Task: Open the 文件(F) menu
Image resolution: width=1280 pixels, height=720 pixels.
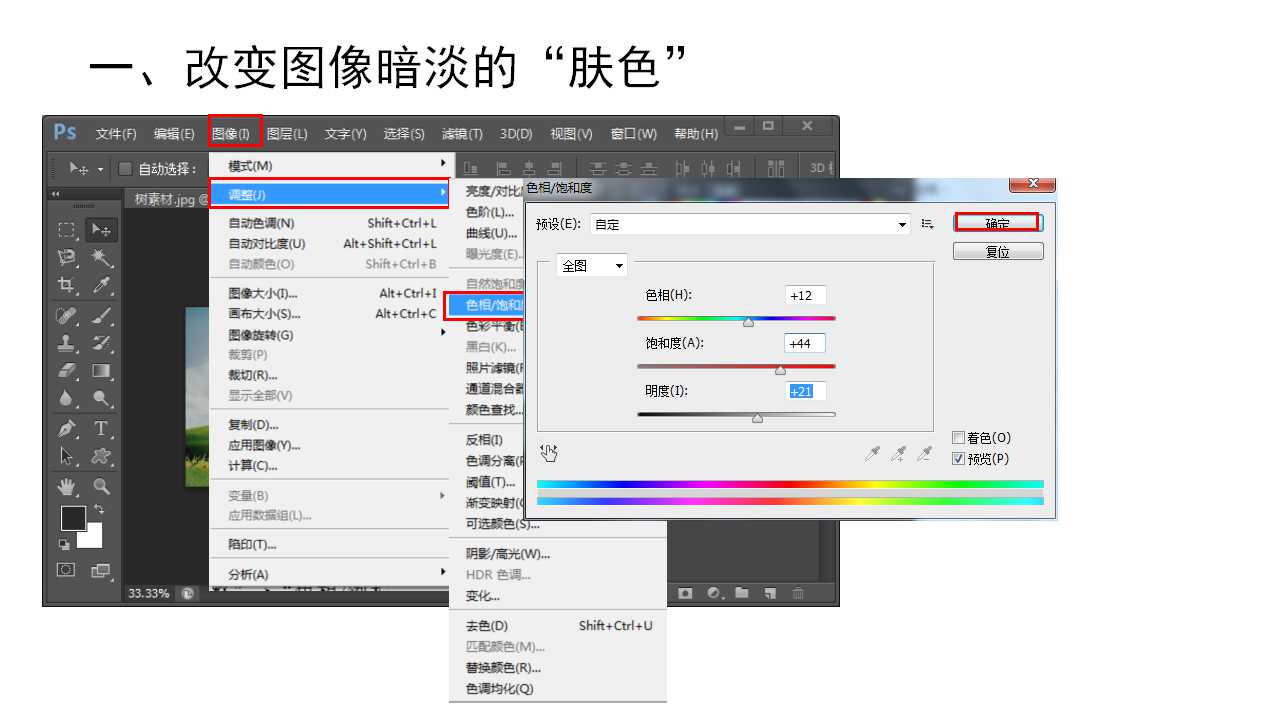Action: (x=116, y=133)
